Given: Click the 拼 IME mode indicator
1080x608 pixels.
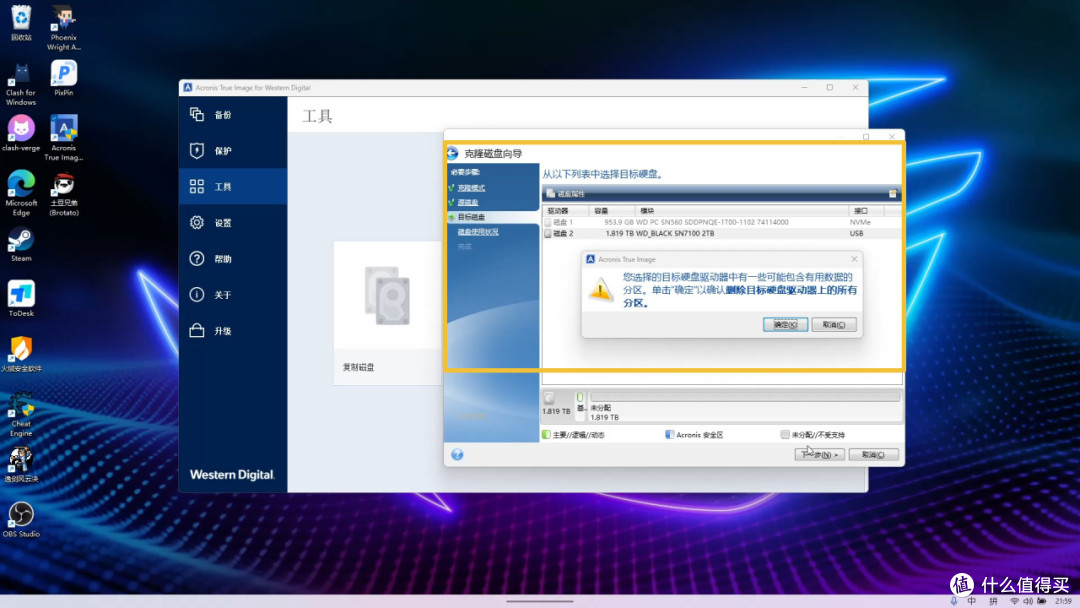Looking at the screenshot, I should pos(993,601).
